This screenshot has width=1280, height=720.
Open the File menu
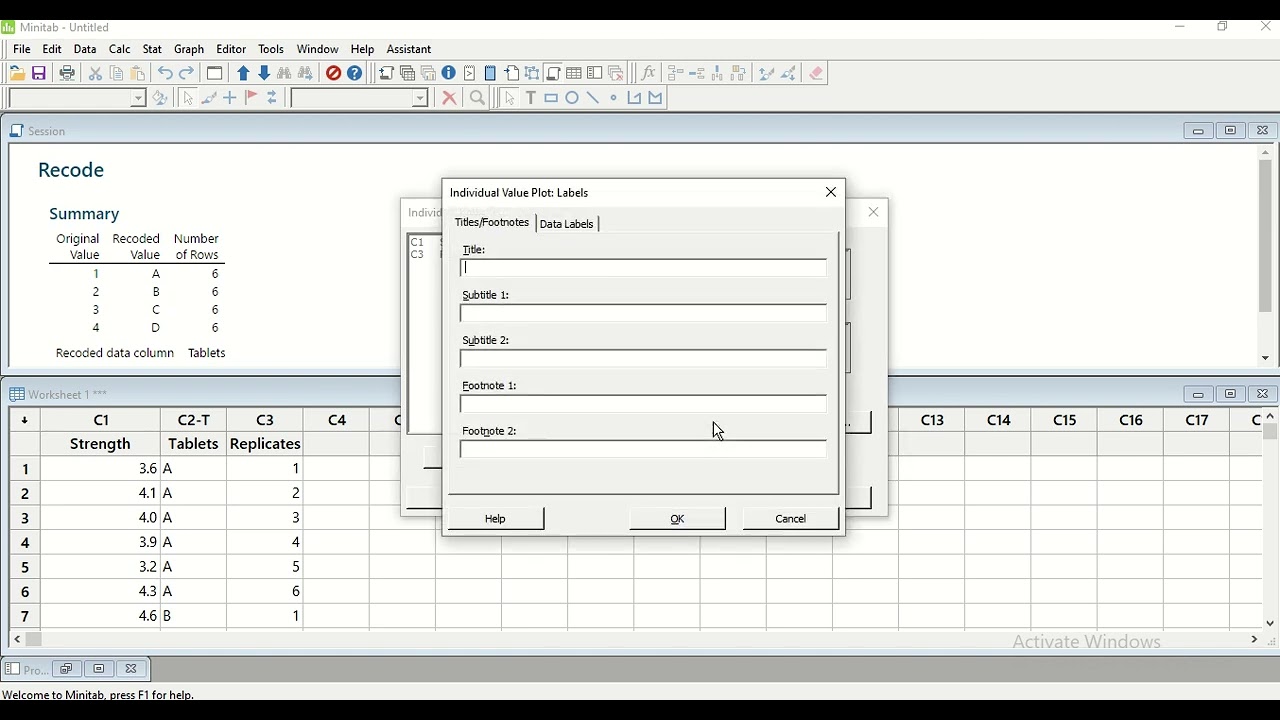pyautogui.click(x=22, y=49)
